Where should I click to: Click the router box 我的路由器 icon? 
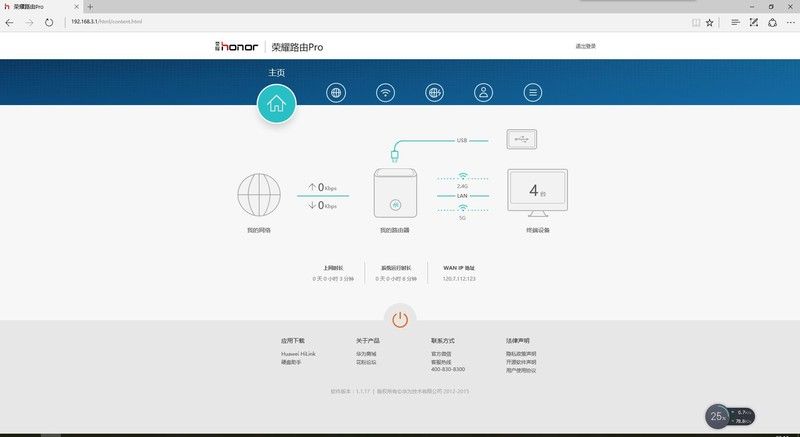[395, 193]
